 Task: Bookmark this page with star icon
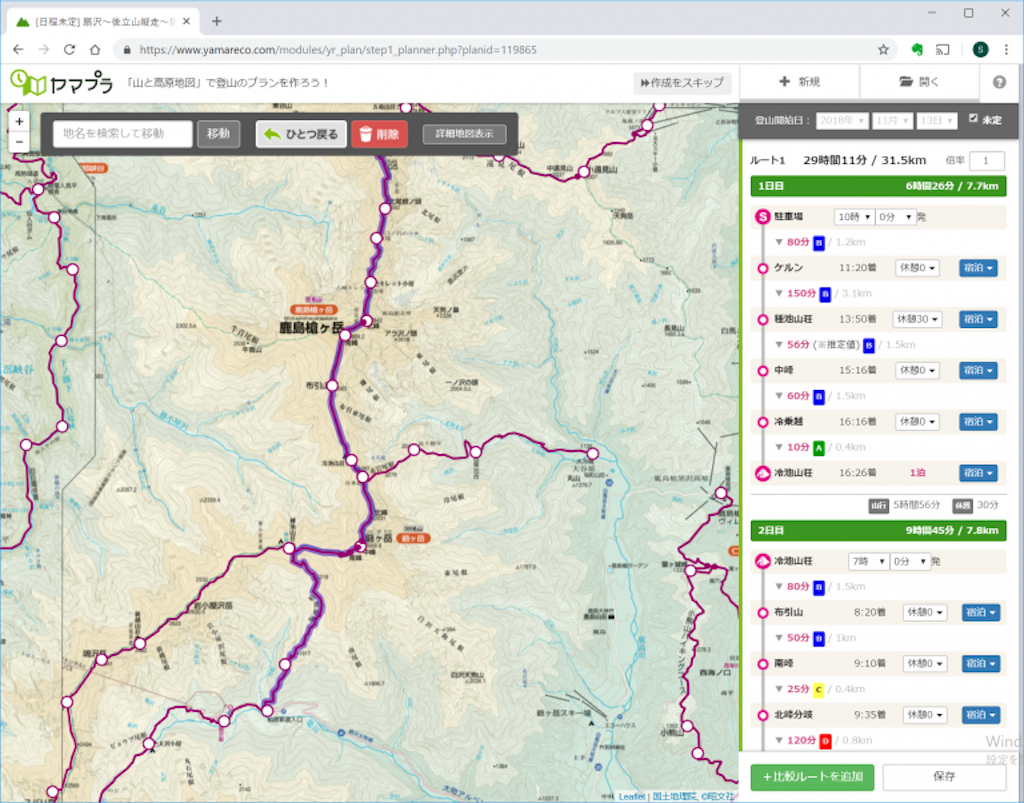click(x=883, y=50)
